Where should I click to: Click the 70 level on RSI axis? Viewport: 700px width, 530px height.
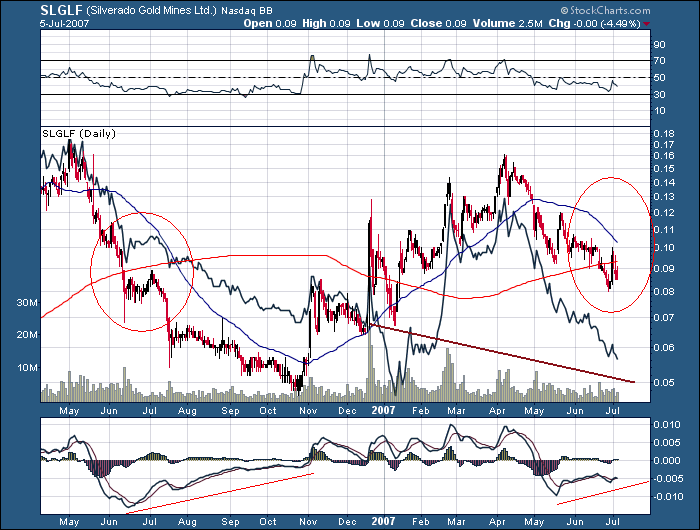tap(659, 61)
